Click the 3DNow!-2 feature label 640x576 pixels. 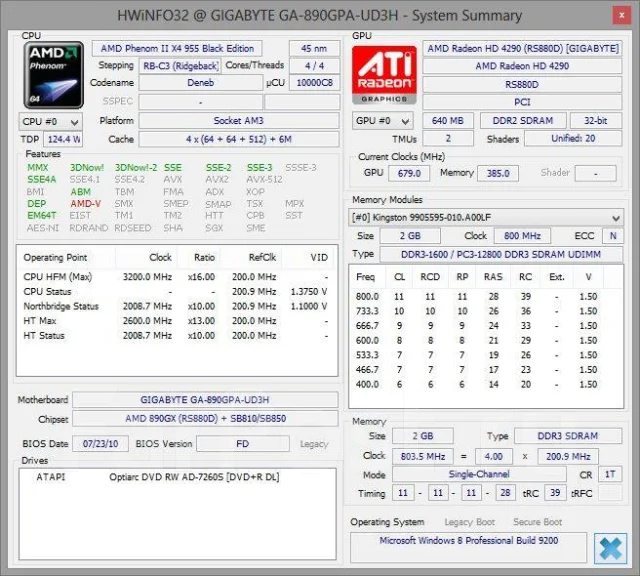[x=136, y=168]
